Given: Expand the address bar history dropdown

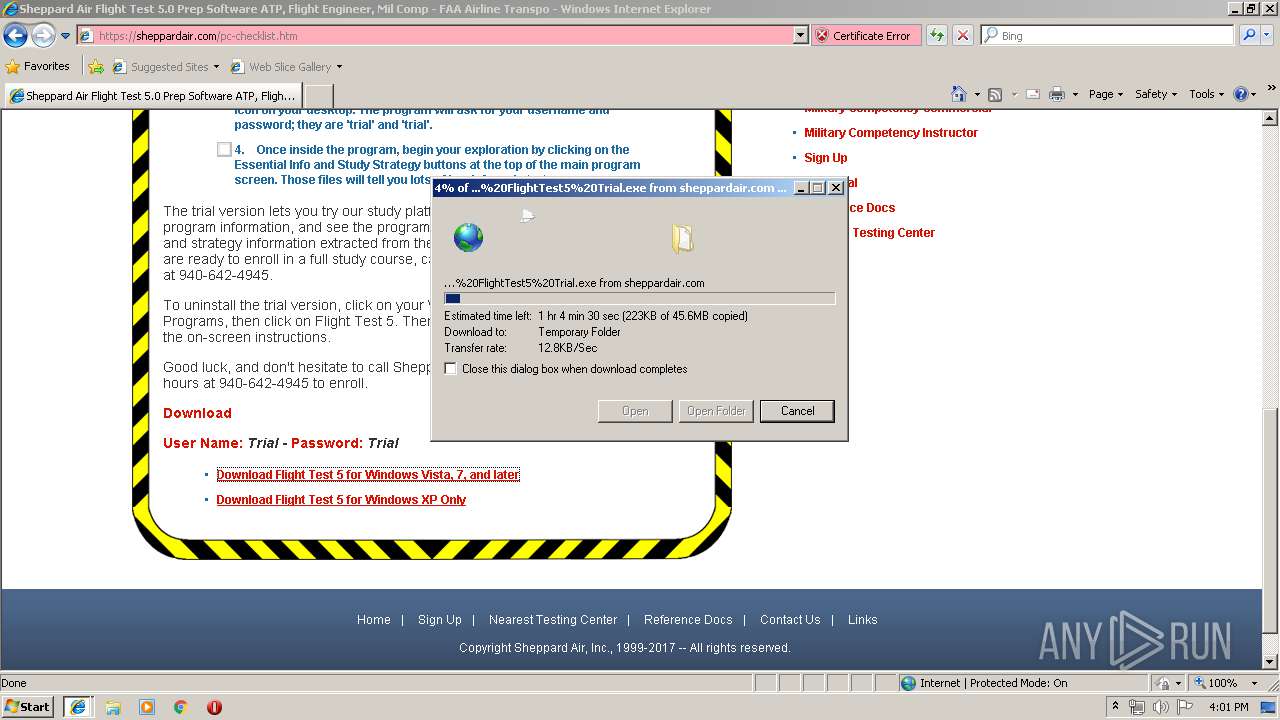Looking at the screenshot, I should point(800,35).
